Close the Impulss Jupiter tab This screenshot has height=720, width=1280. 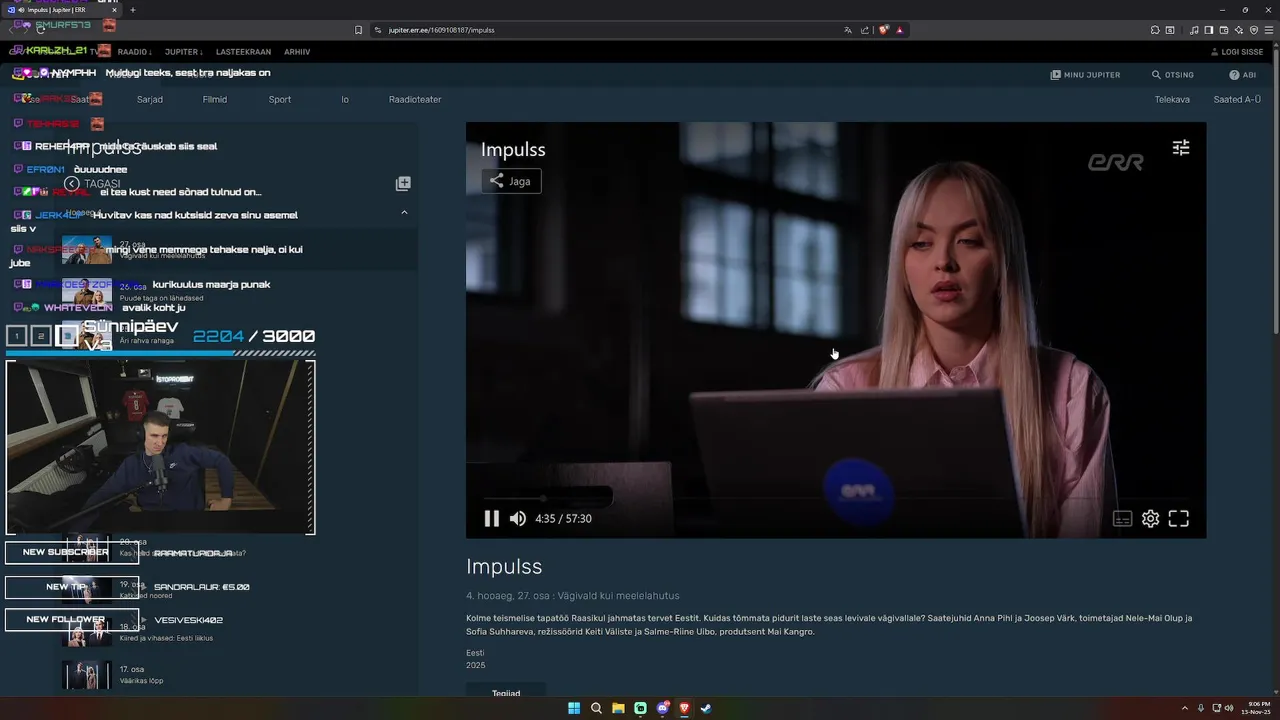(x=114, y=10)
